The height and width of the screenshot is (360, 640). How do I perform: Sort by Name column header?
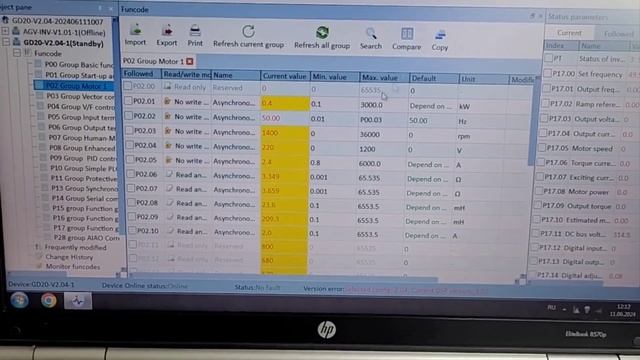(x=236, y=75)
